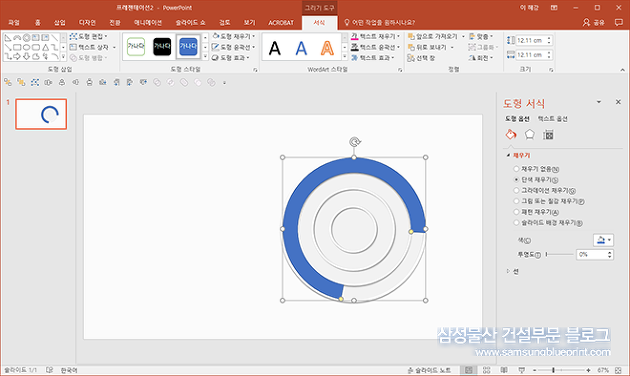Select the cloud shape in shapes gallery
Viewport: 630px width, 376px height.
(x=36, y=57)
